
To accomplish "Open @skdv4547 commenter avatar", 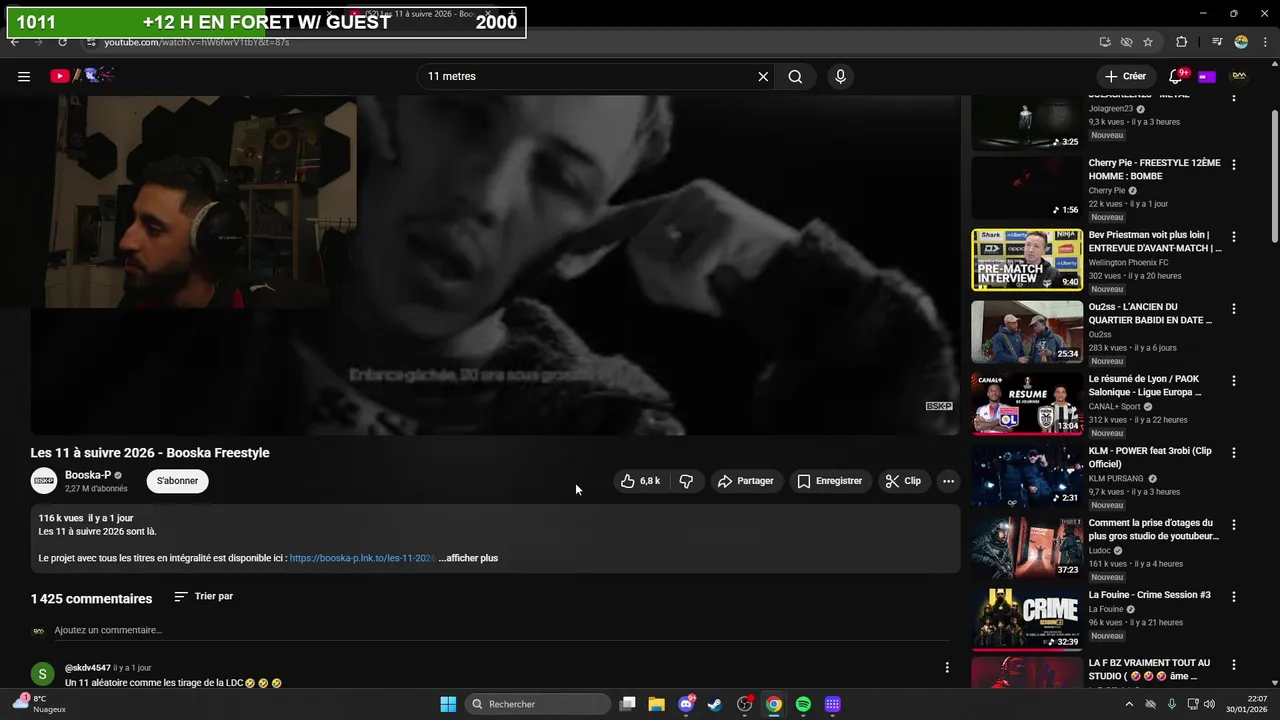I will [x=42, y=673].
